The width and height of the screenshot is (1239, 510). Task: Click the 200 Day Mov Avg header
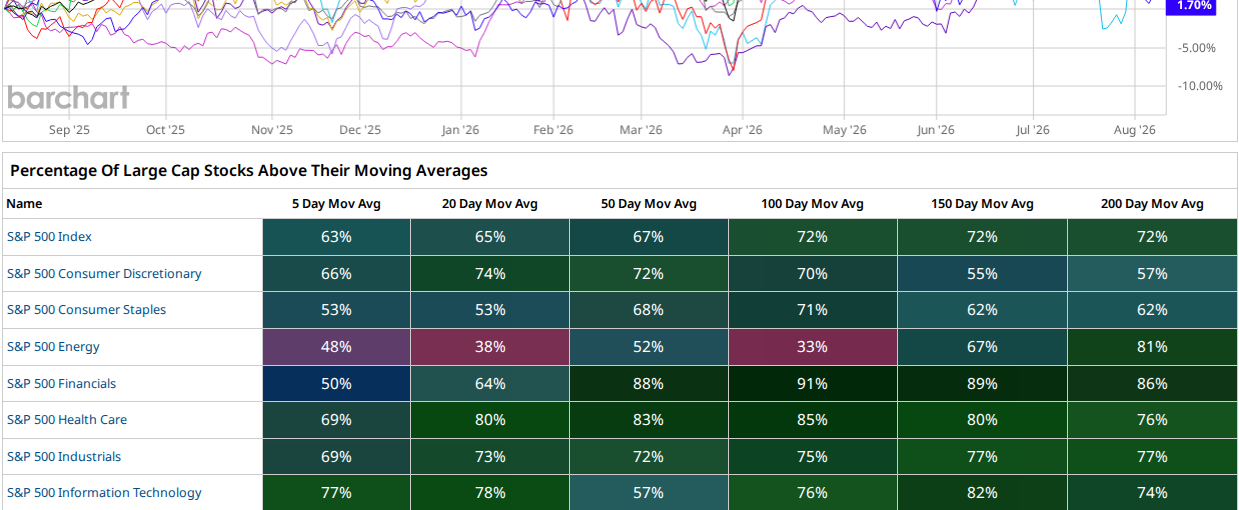point(1152,203)
